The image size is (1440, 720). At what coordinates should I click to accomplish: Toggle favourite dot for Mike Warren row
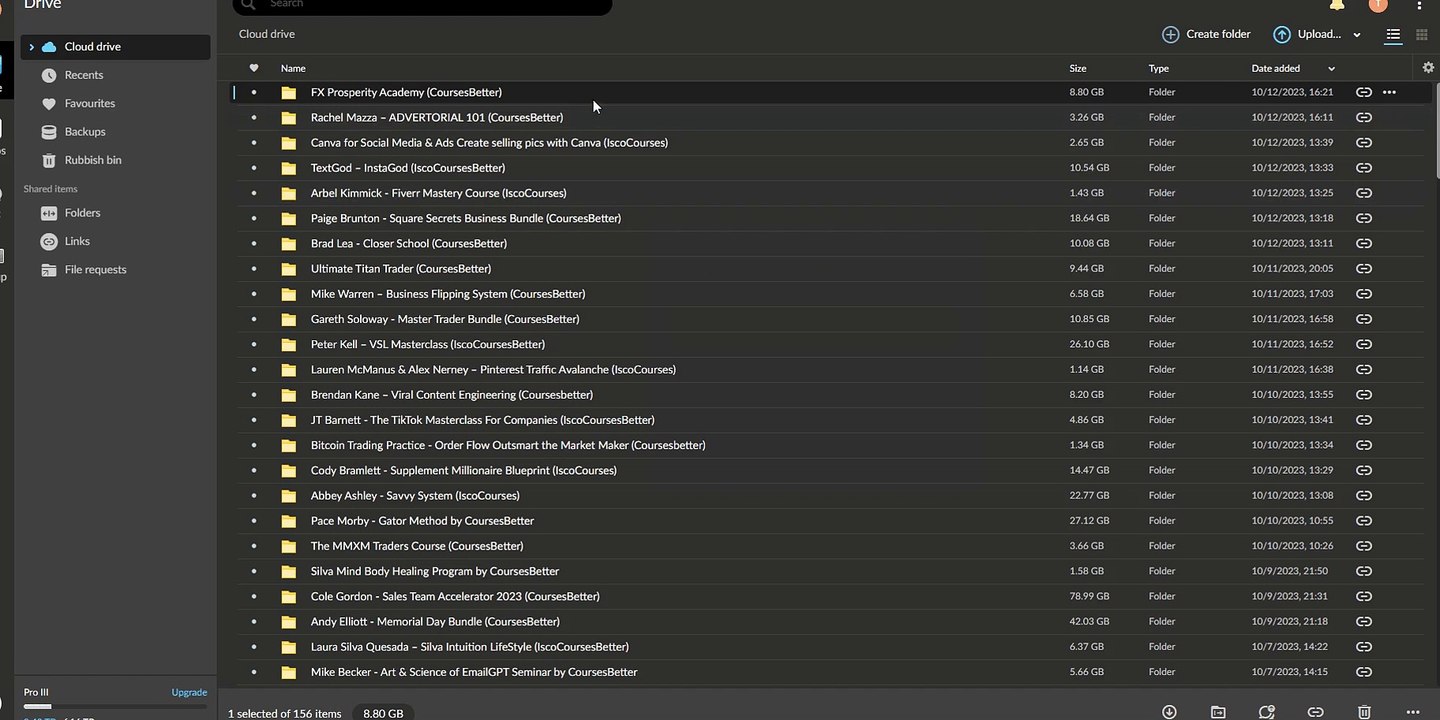click(254, 294)
